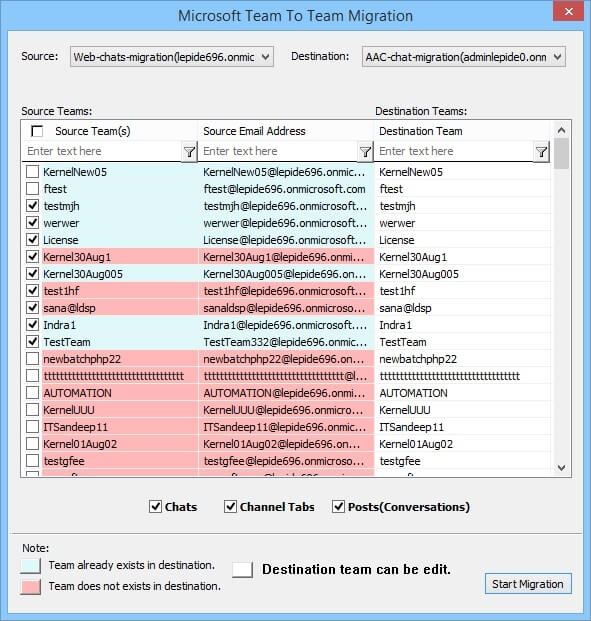Click the KernelUUU@lepide696 email cell
Viewport: 591px width, 621px height.
(x=286, y=410)
